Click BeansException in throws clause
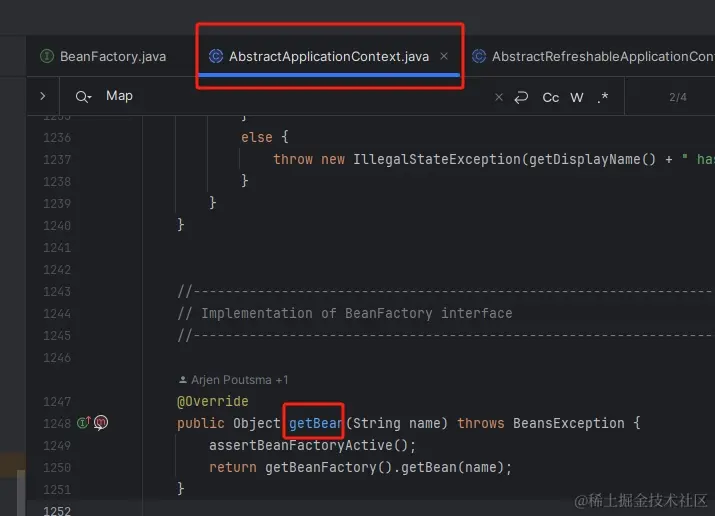This screenshot has width=715, height=516. [x=569, y=423]
